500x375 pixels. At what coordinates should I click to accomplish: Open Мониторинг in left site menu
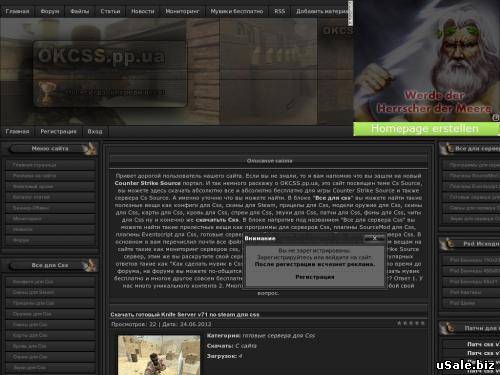click(x=51, y=219)
